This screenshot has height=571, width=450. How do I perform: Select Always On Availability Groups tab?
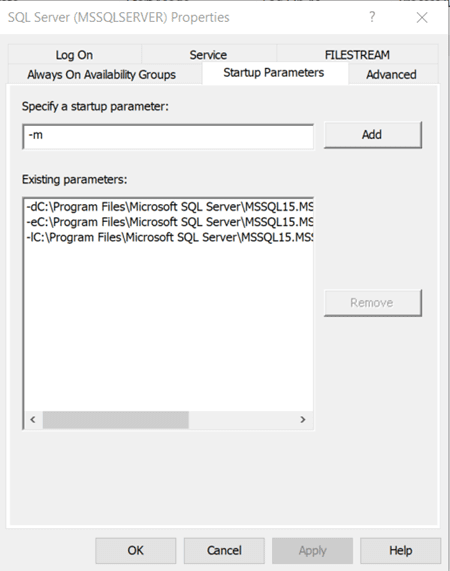point(102,75)
